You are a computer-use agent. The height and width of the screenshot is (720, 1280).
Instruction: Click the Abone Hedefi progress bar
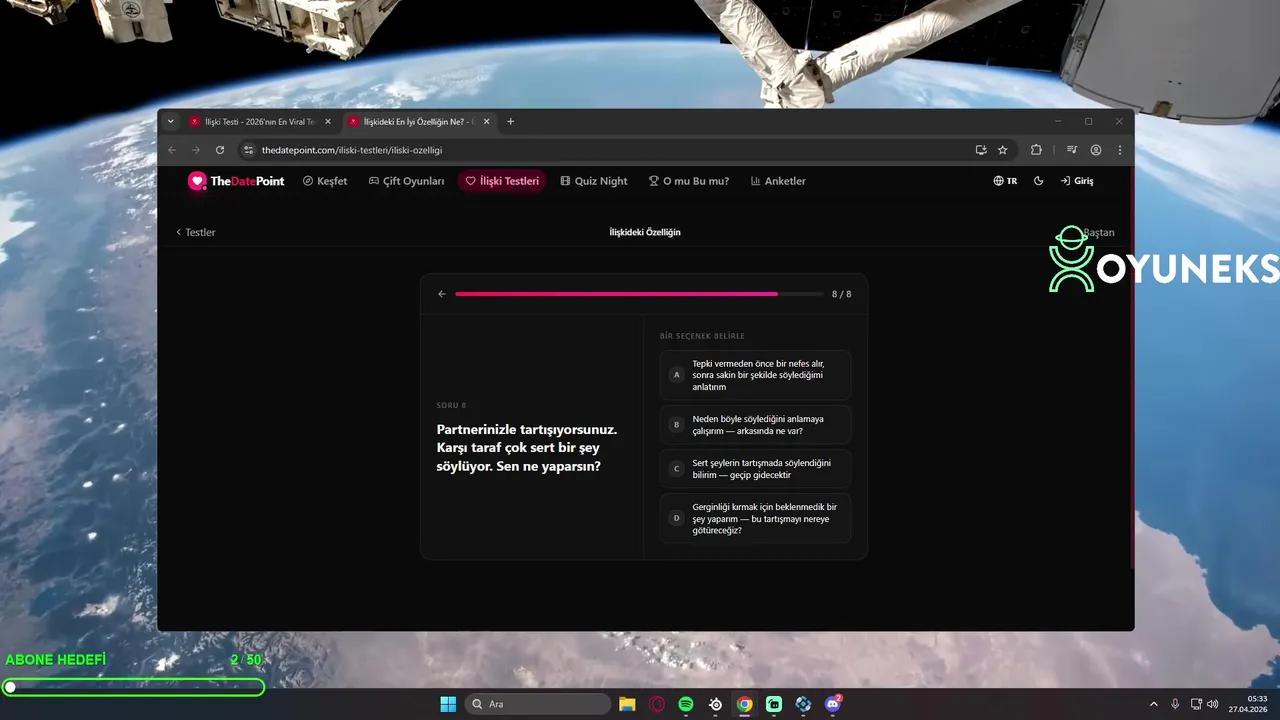(133, 687)
